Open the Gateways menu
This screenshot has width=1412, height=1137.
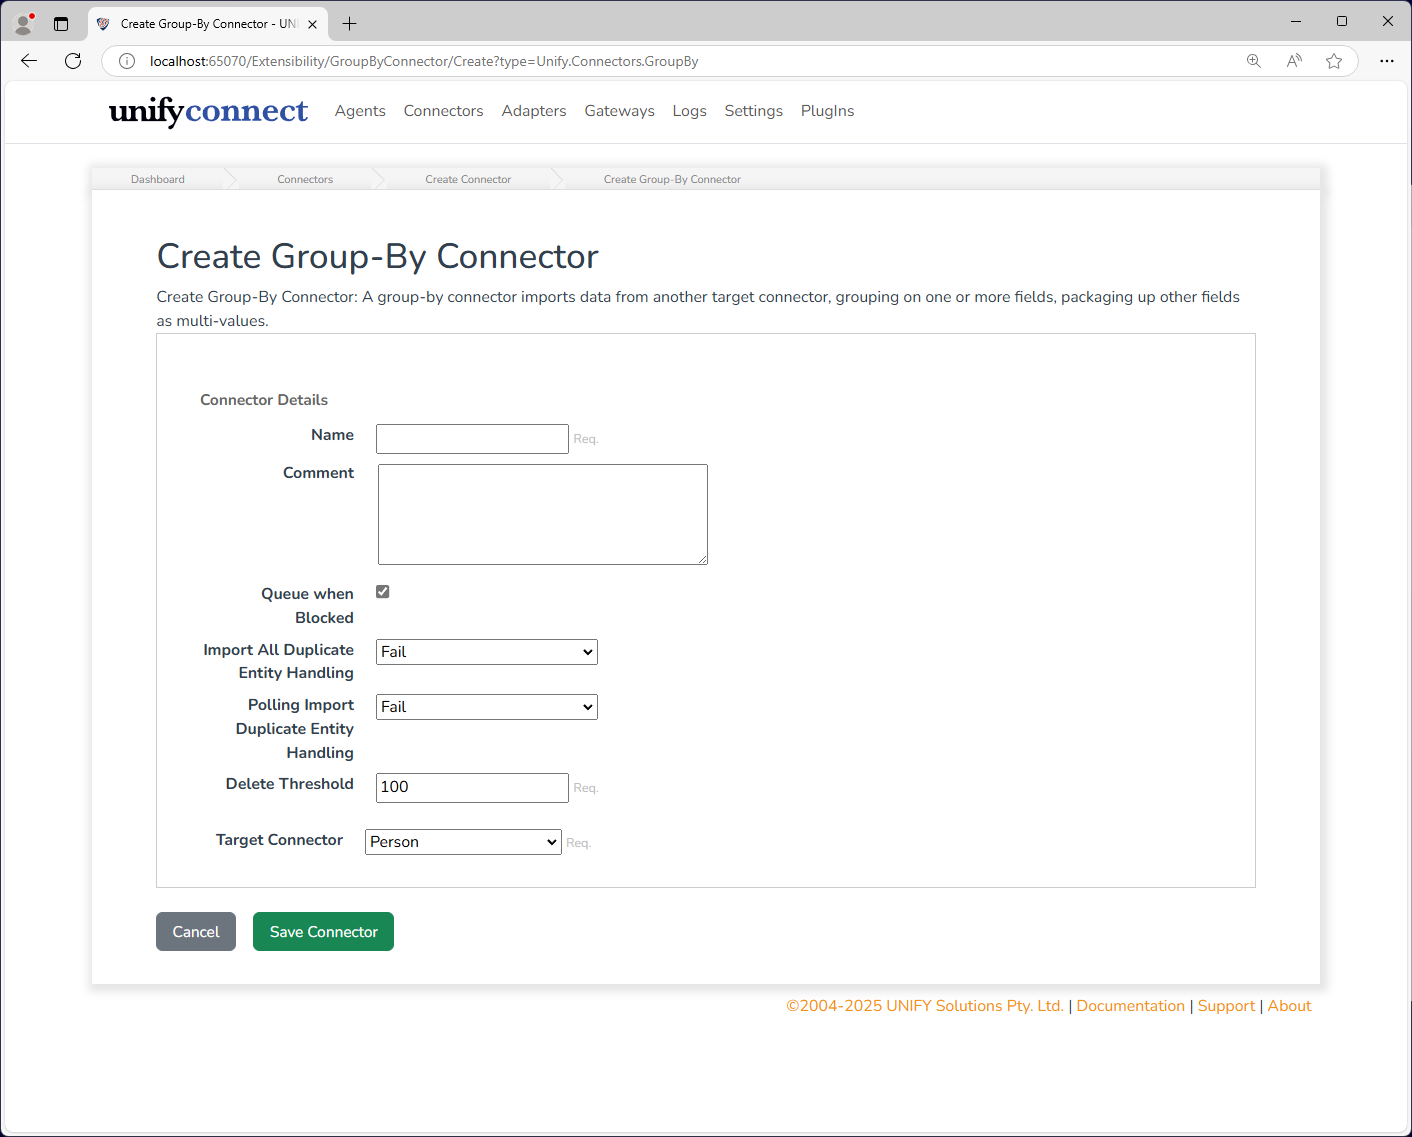(x=619, y=111)
